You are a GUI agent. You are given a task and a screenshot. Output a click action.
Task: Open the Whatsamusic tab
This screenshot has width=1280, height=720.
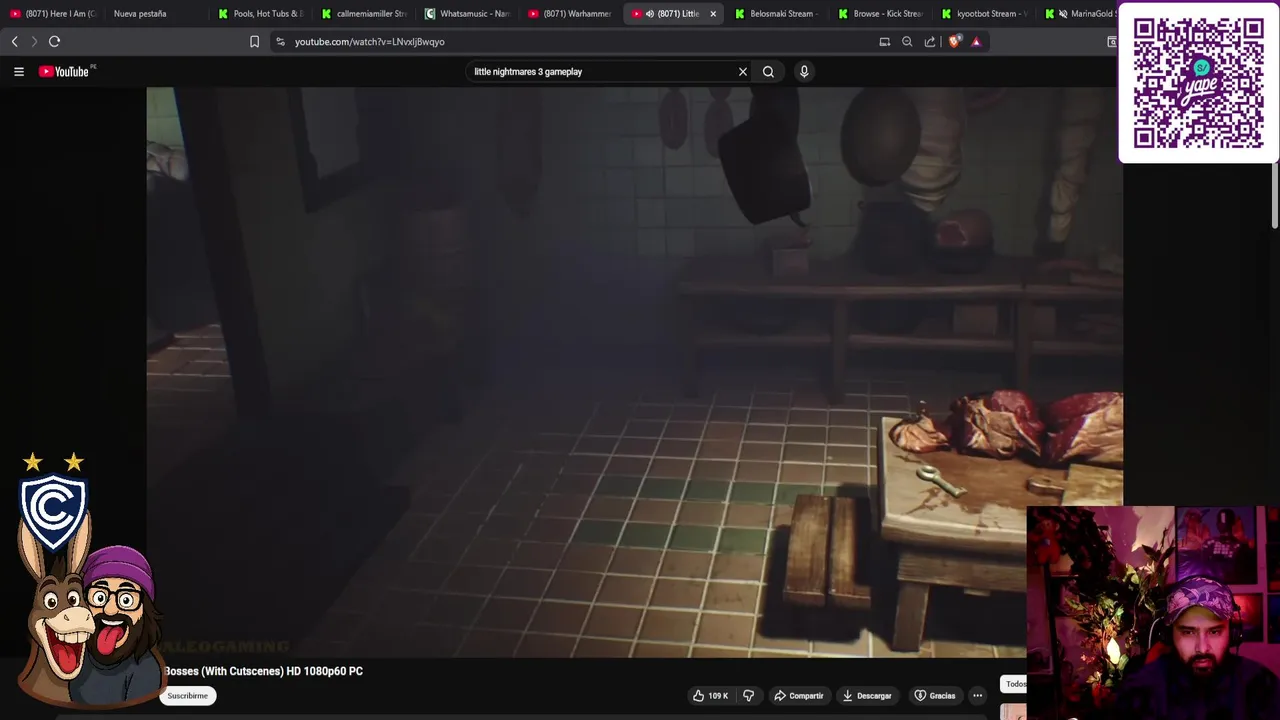pyautogui.click(x=468, y=14)
